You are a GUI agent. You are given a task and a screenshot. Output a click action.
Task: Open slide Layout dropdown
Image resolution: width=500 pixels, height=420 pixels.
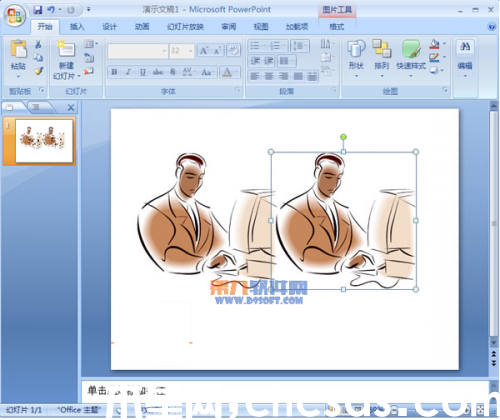pyautogui.click(x=91, y=44)
